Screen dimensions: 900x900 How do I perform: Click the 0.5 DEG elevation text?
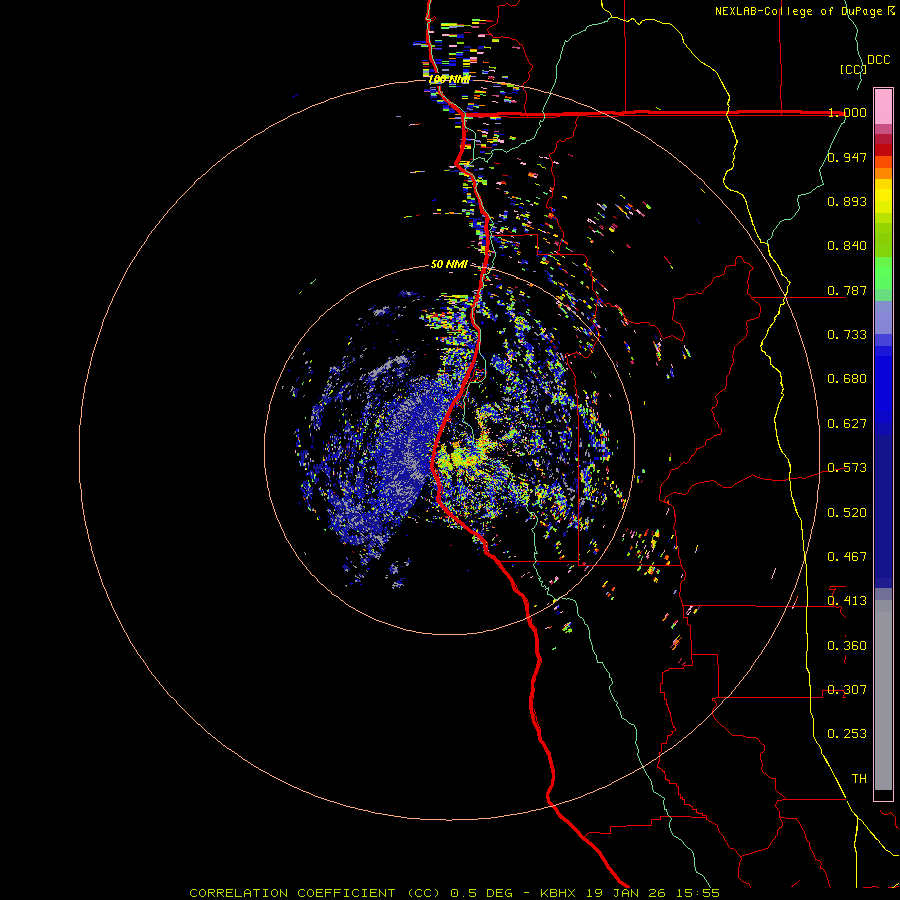(482, 893)
